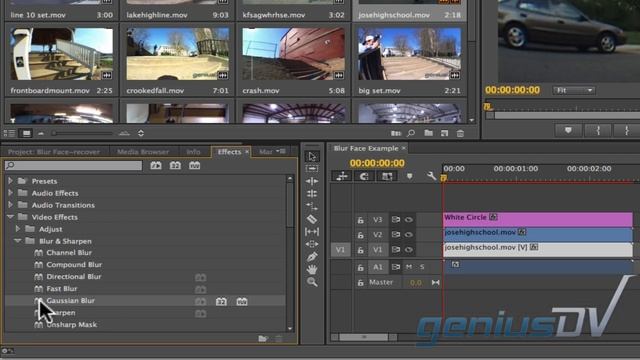Select the Pen tool

click(x=312, y=257)
